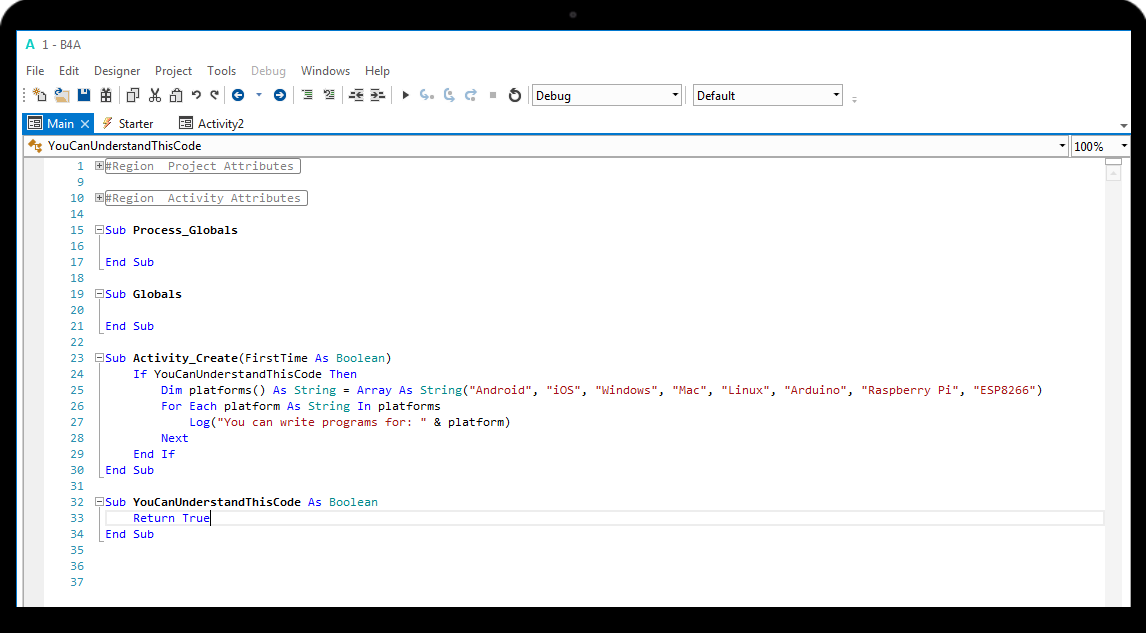Click the "Raspberry Pi" string literal
The width and height of the screenshot is (1146, 633).
click(910, 390)
